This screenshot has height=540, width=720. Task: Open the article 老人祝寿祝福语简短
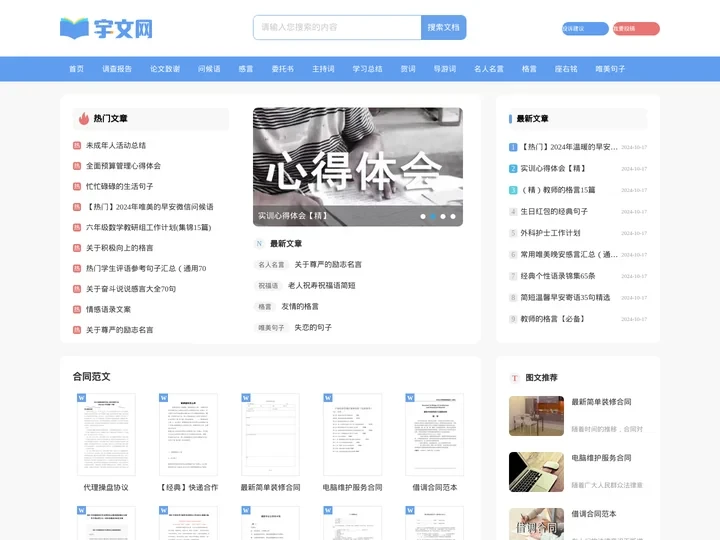[321, 286]
